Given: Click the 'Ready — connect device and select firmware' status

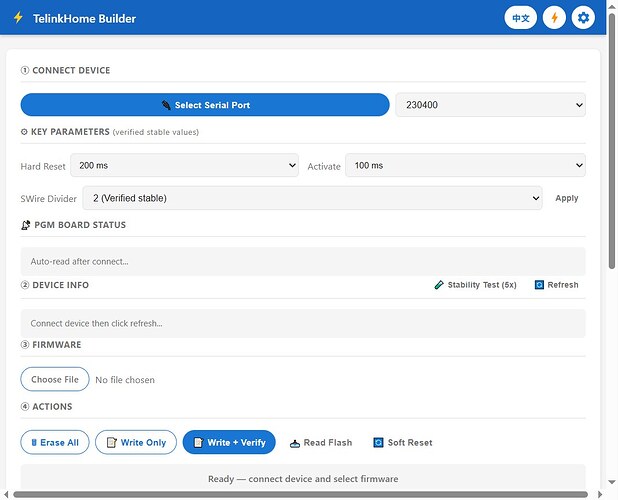Looking at the screenshot, I should point(303,479).
